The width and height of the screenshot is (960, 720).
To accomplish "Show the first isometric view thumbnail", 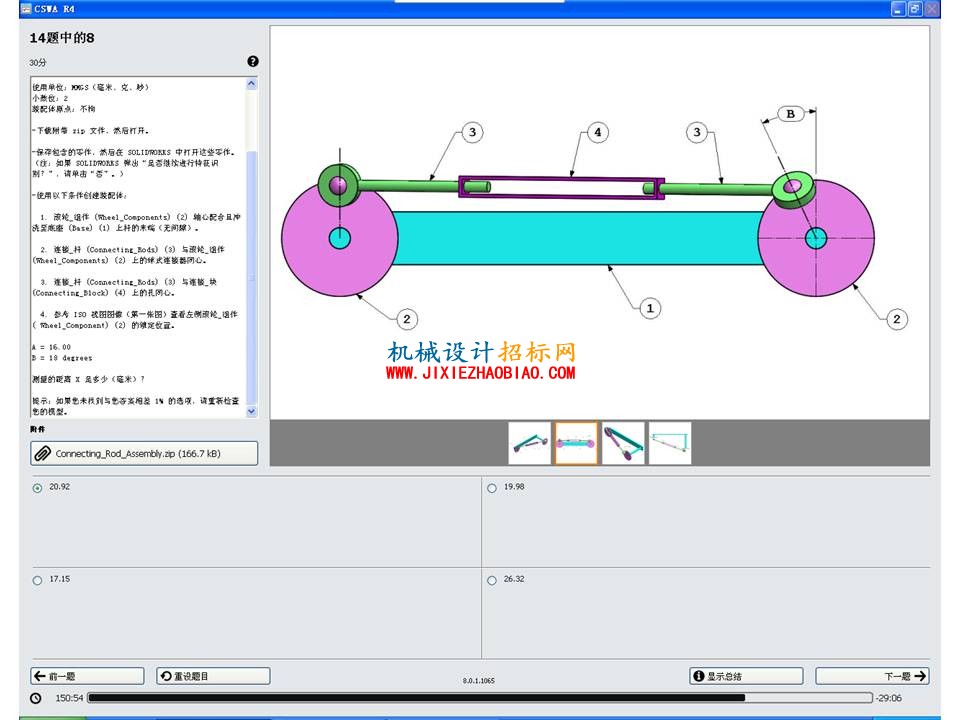I will [530, 443].
